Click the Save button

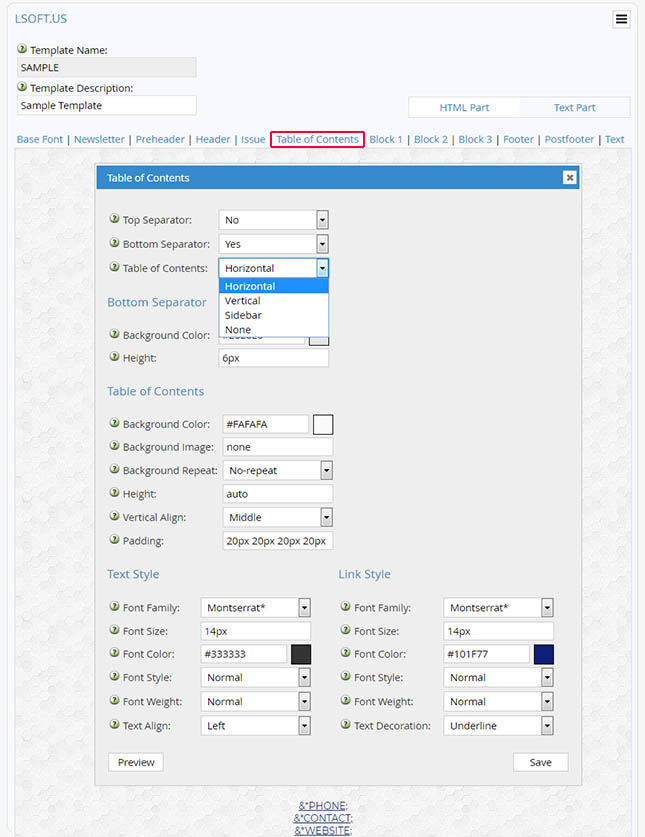click(540, 762)
